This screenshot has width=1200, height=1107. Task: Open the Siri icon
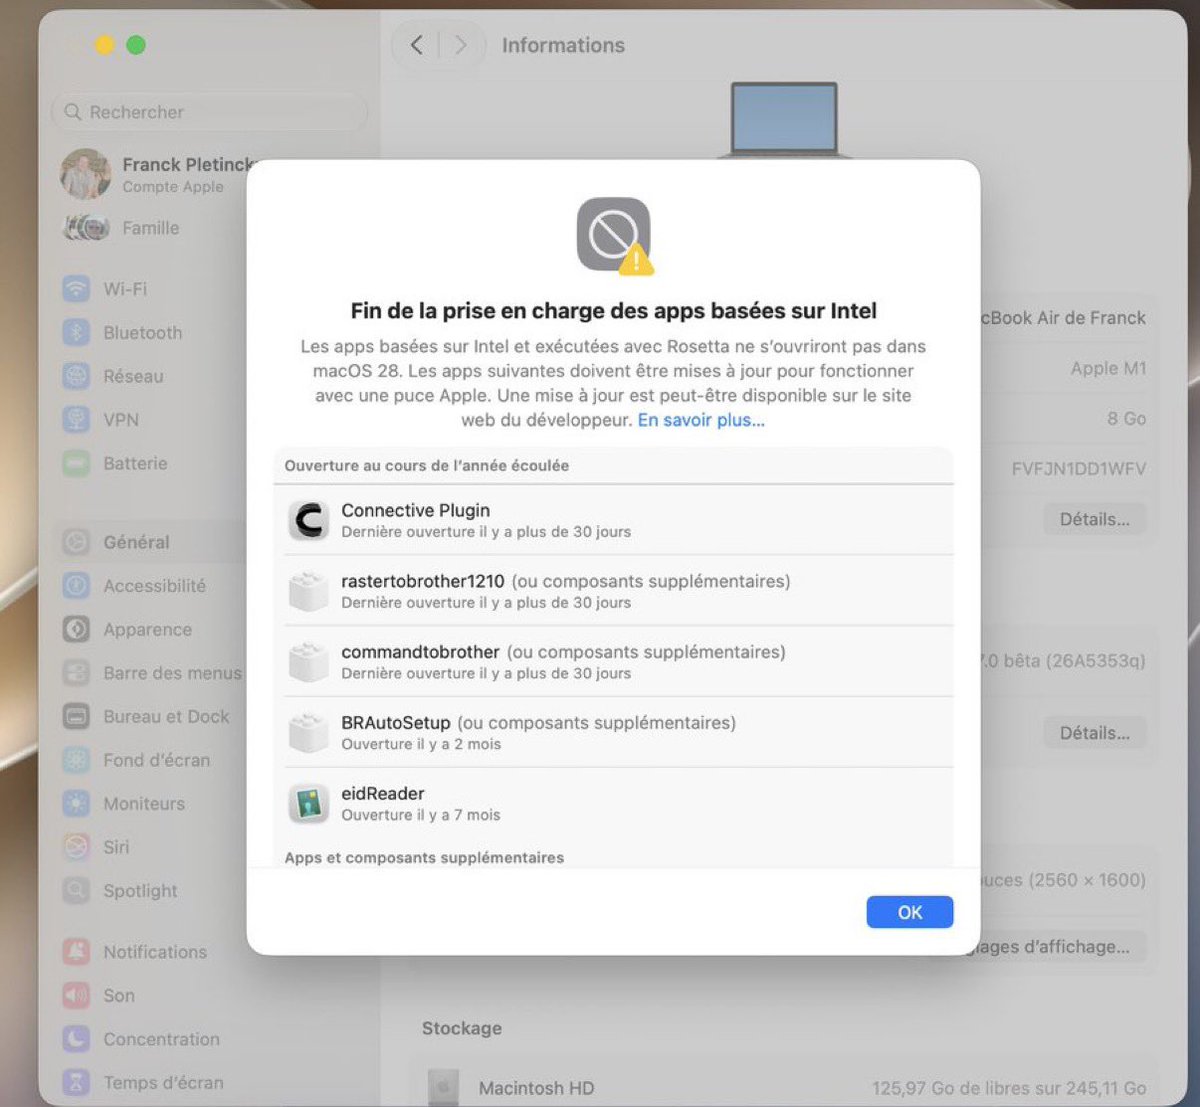pos(77,847)
